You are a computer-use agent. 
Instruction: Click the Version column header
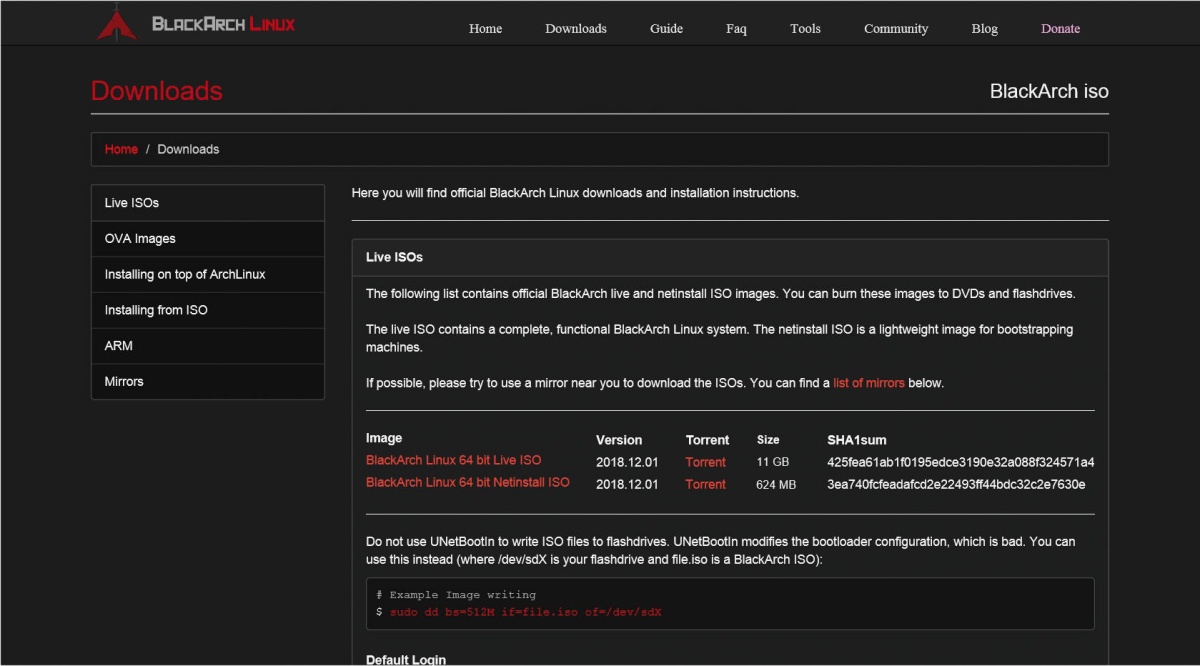(x=619, y=440)
